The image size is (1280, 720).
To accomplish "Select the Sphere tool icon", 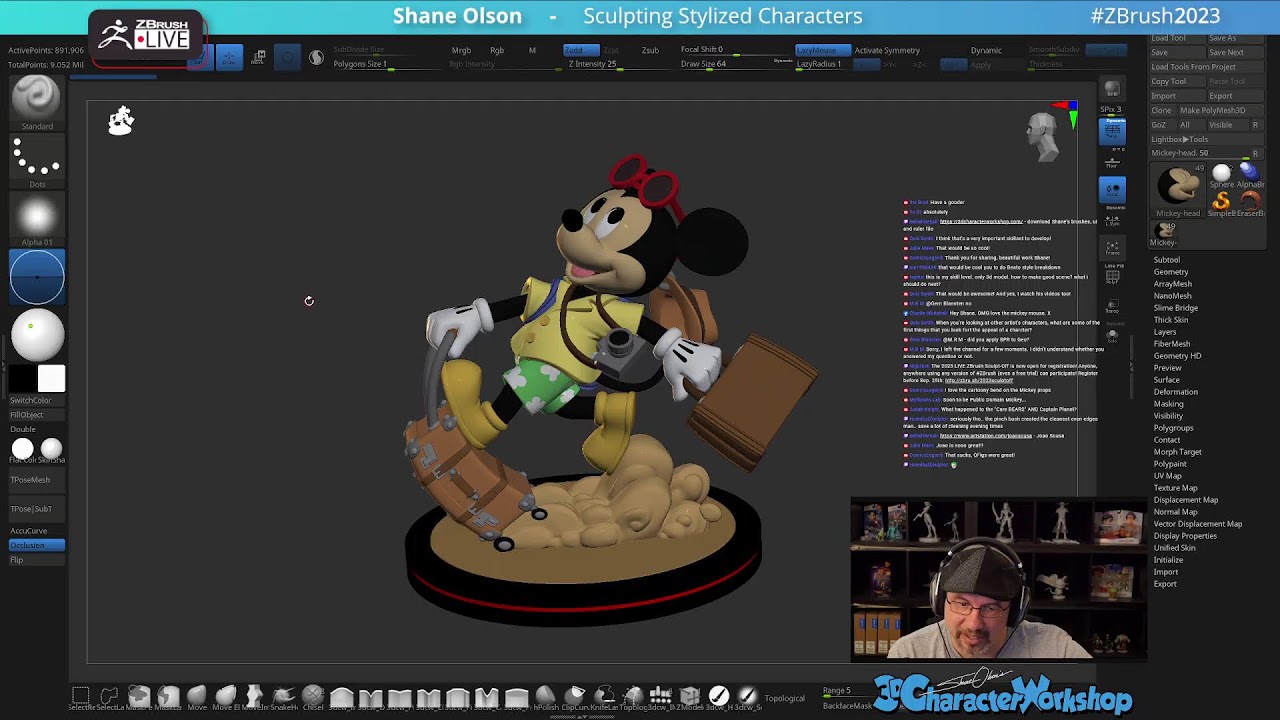I will (1222, 176).
